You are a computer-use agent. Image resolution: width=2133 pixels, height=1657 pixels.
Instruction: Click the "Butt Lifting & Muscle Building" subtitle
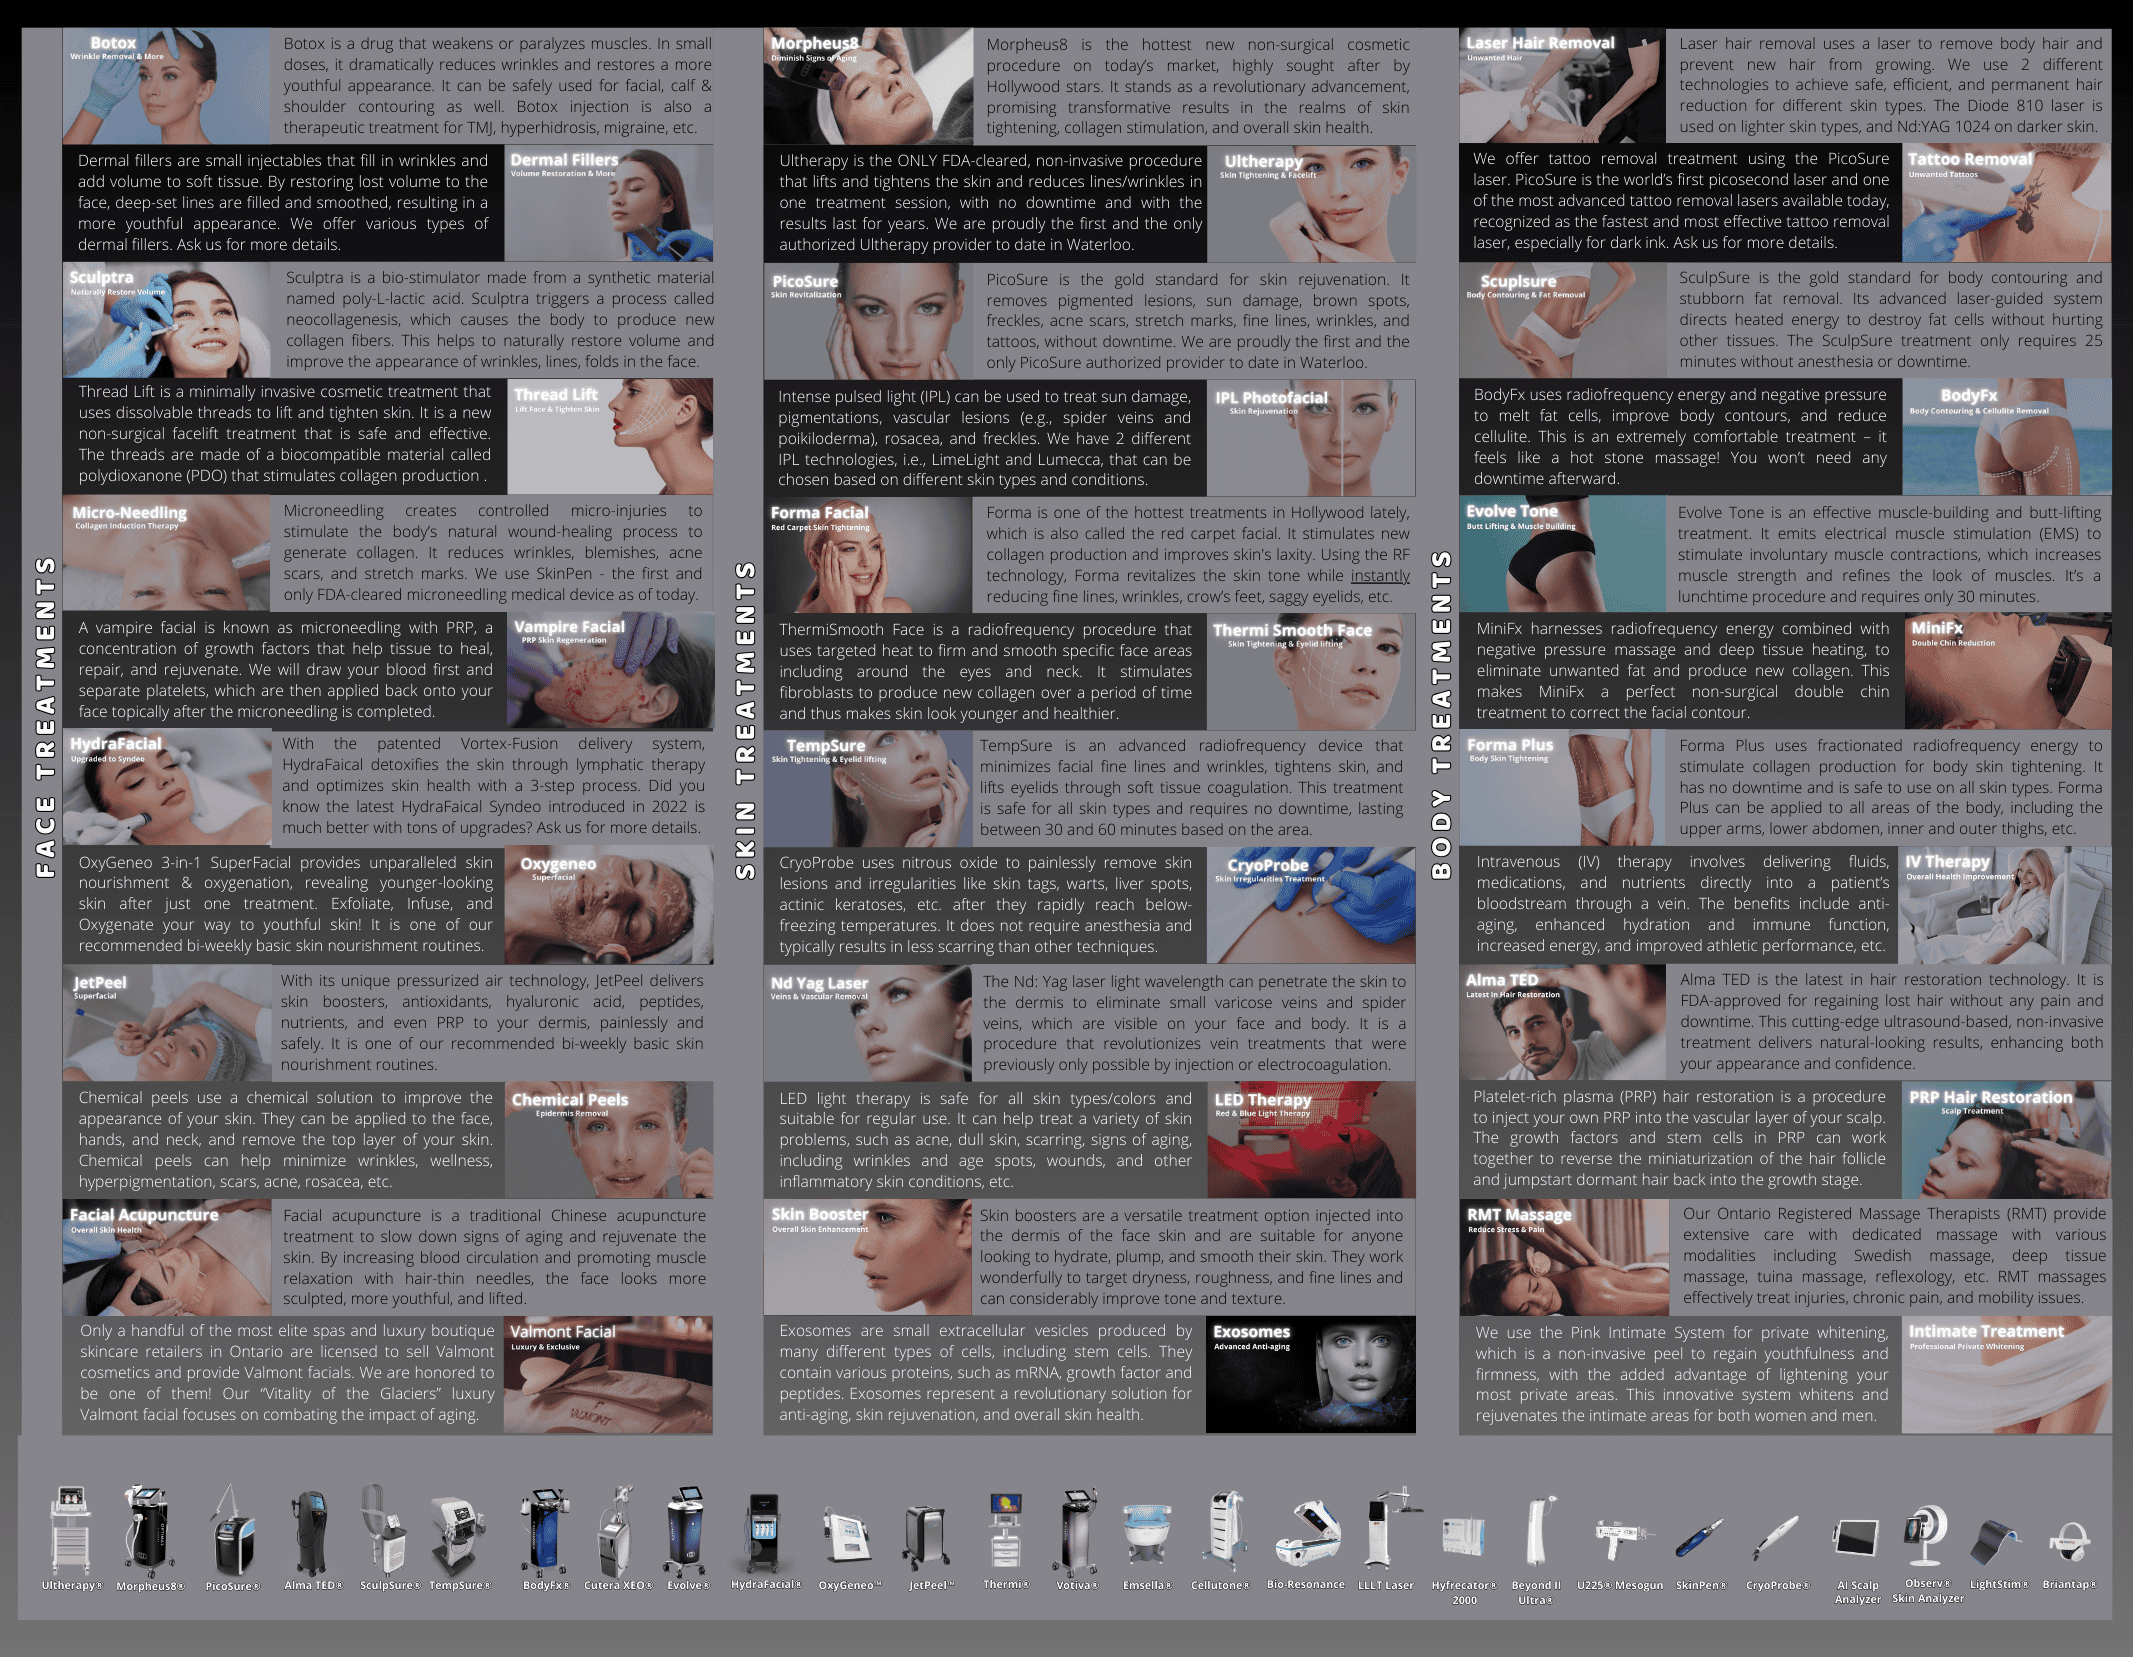click(1521, 527)
